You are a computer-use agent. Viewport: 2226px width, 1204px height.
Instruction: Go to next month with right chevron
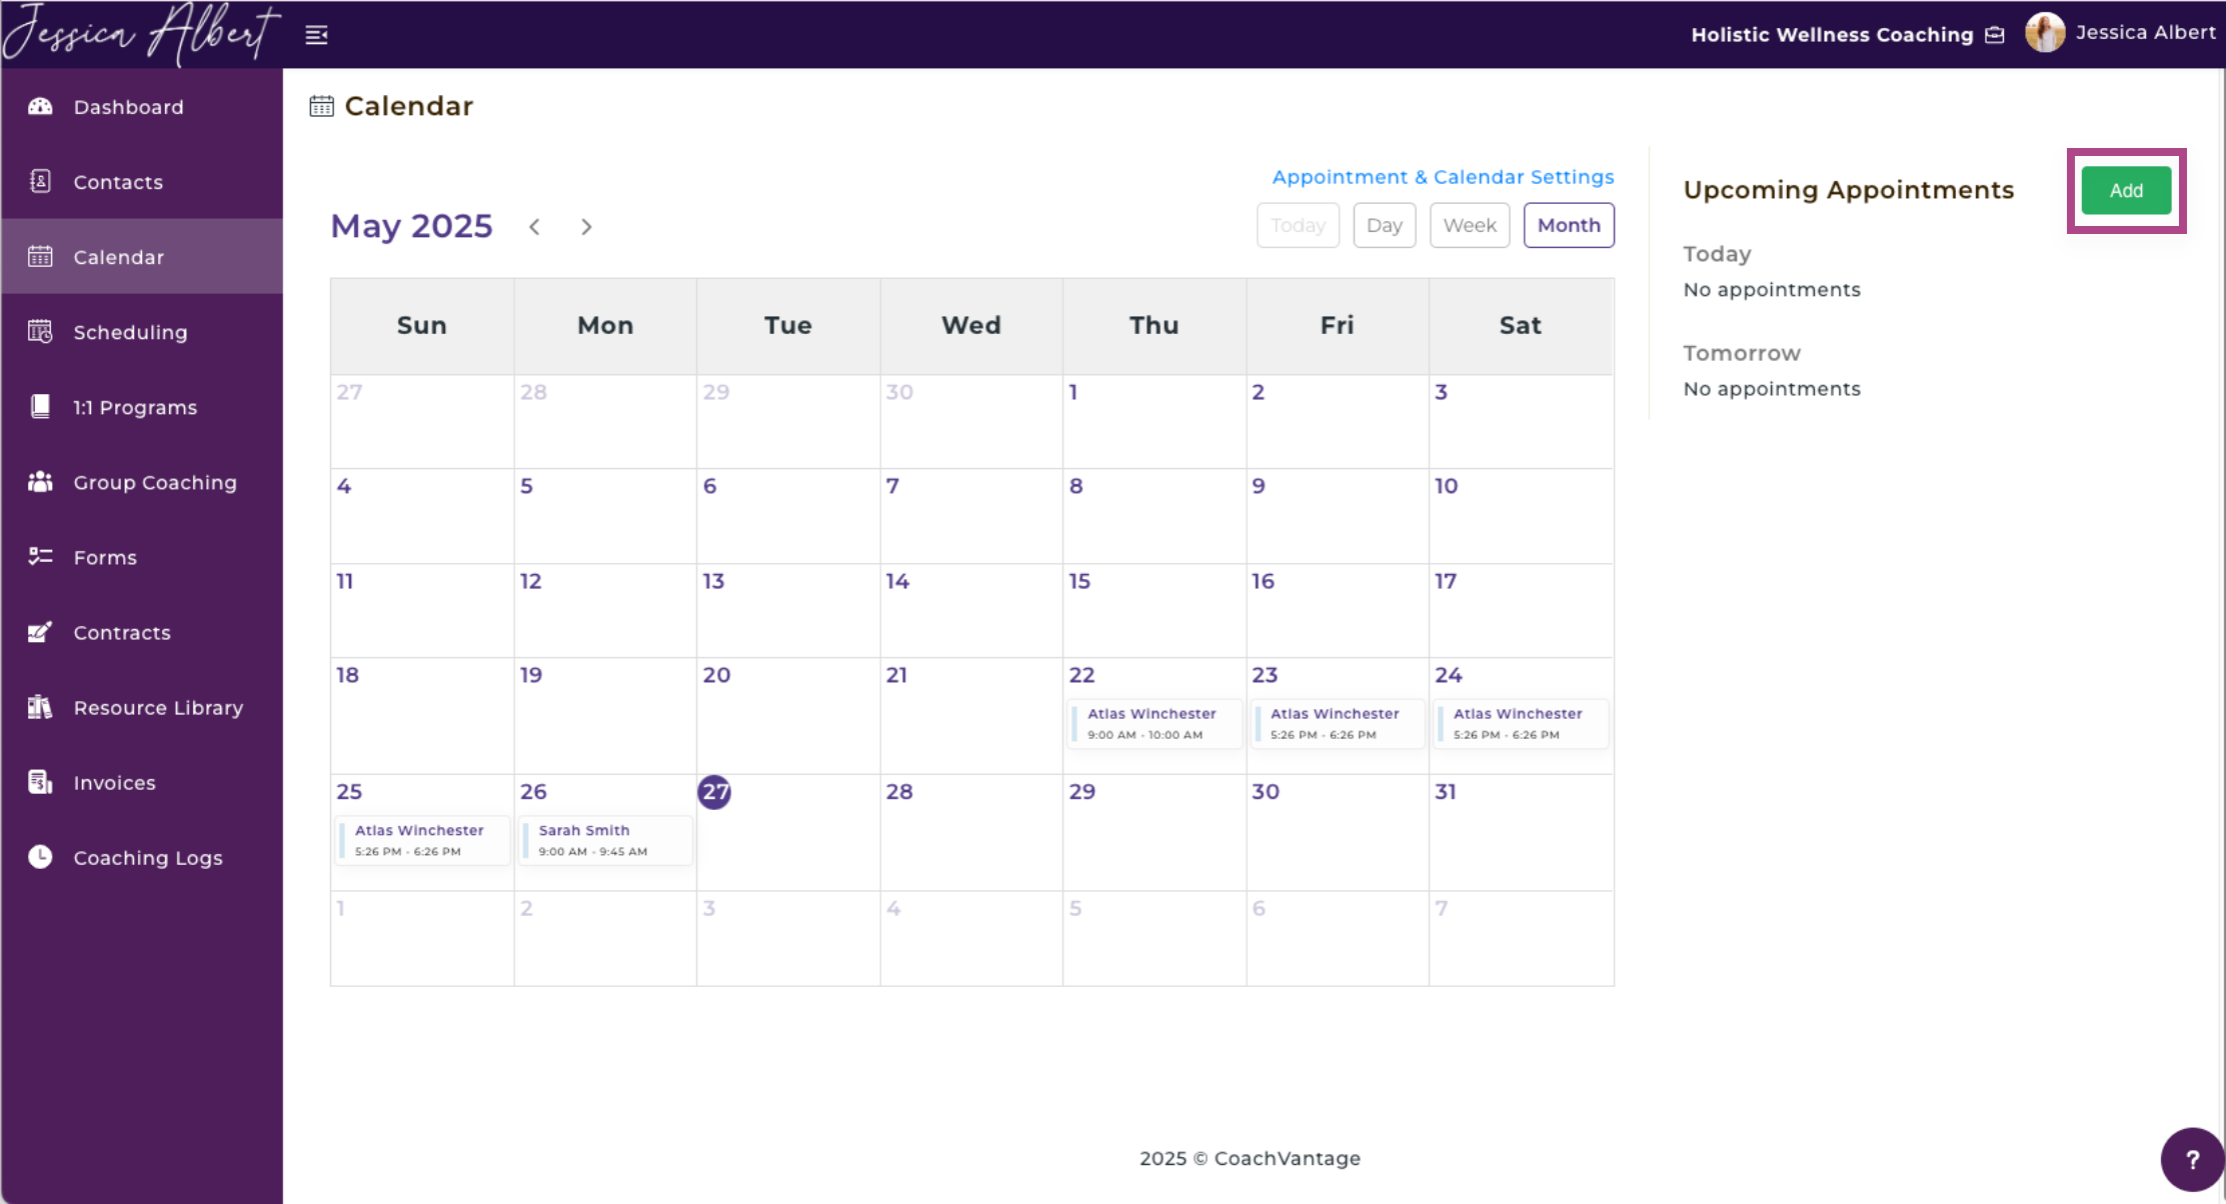586,227
